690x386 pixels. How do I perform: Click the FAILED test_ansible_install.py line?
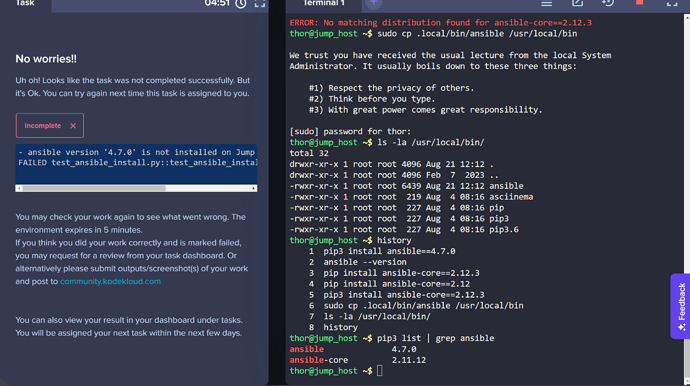coord(137,163)
